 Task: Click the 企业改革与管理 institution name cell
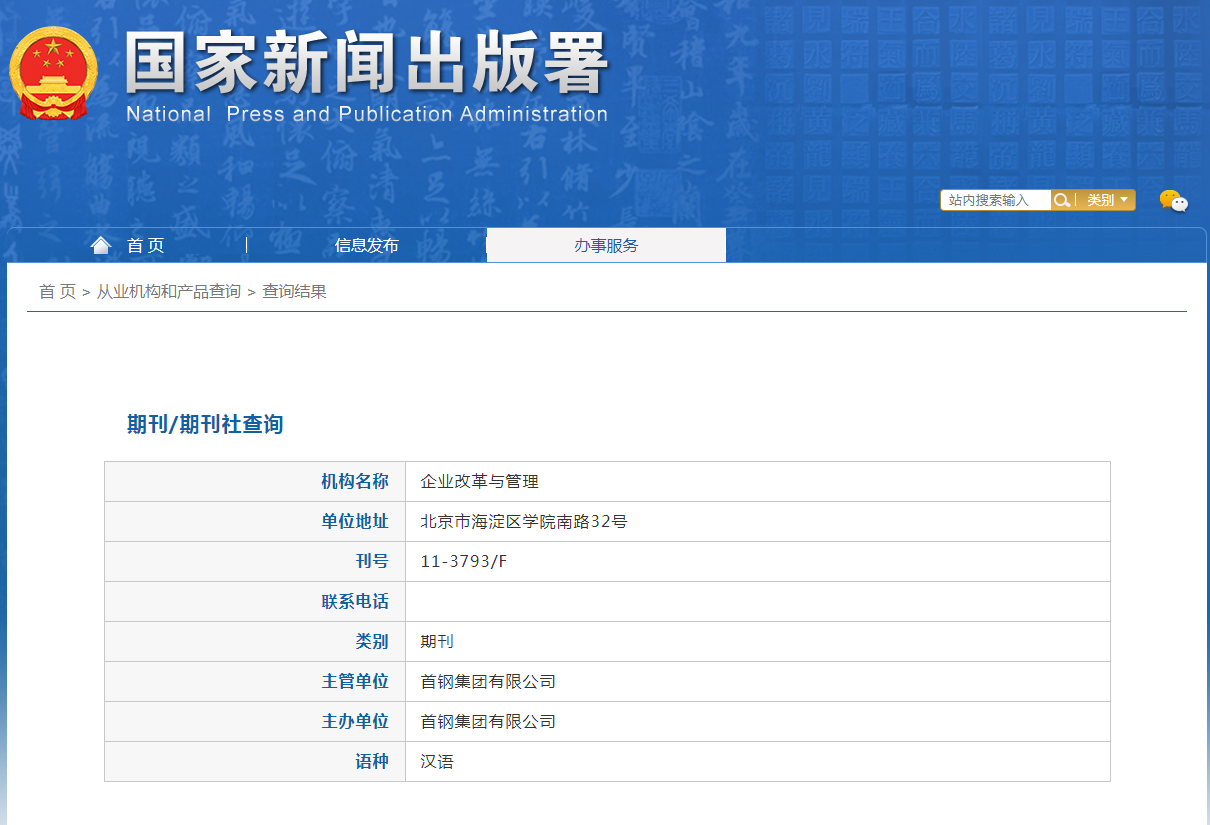click(479, 481)
